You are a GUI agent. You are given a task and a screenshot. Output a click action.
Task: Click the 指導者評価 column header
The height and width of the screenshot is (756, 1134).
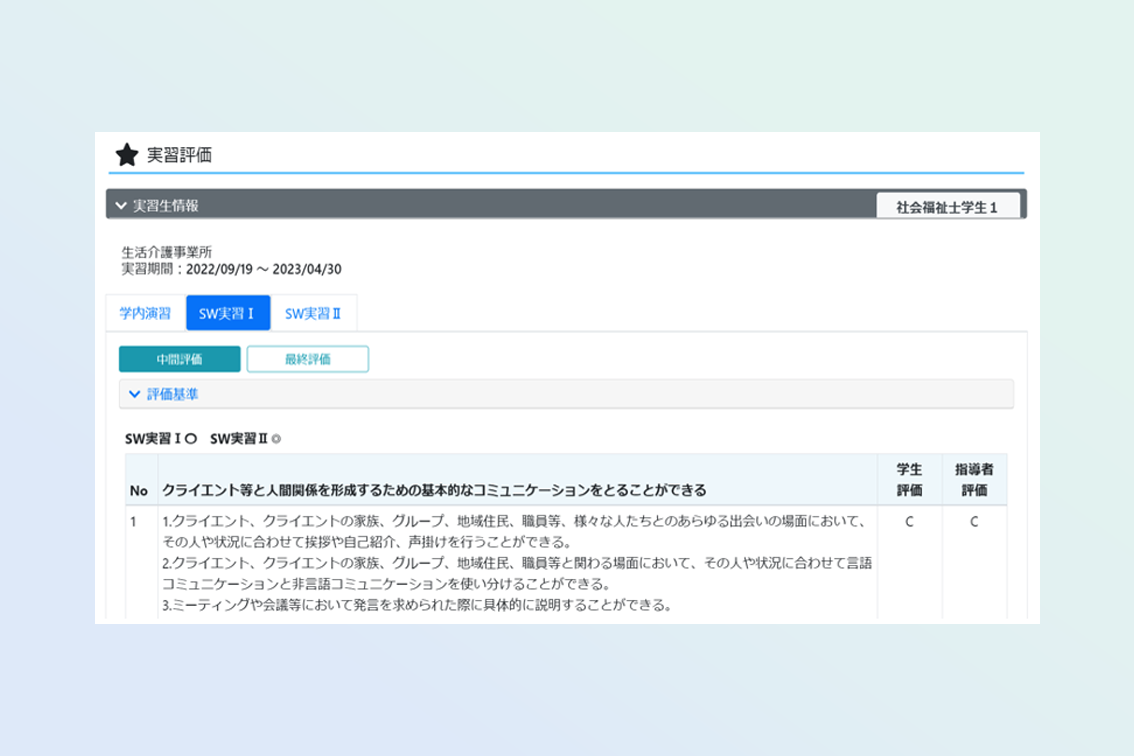tap(973, 479)
